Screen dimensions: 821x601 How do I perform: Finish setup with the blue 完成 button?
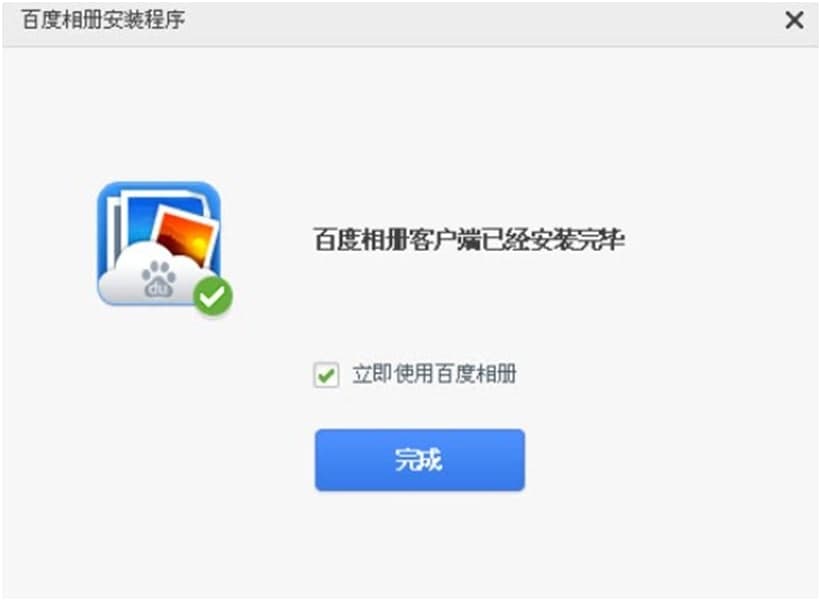[x=419, y=460]
